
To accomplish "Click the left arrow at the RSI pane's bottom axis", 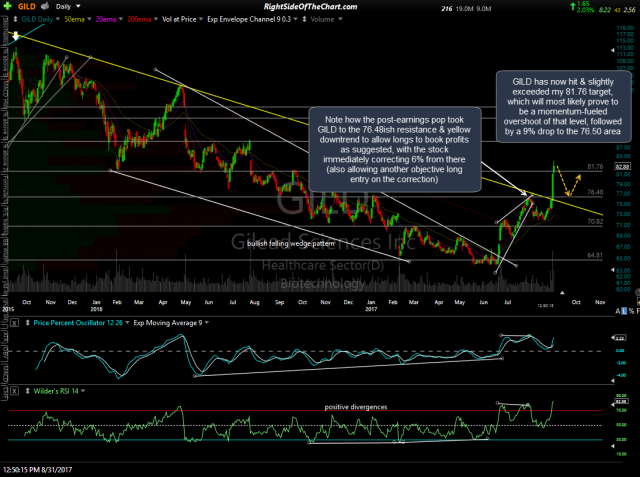I will (612, 446).
